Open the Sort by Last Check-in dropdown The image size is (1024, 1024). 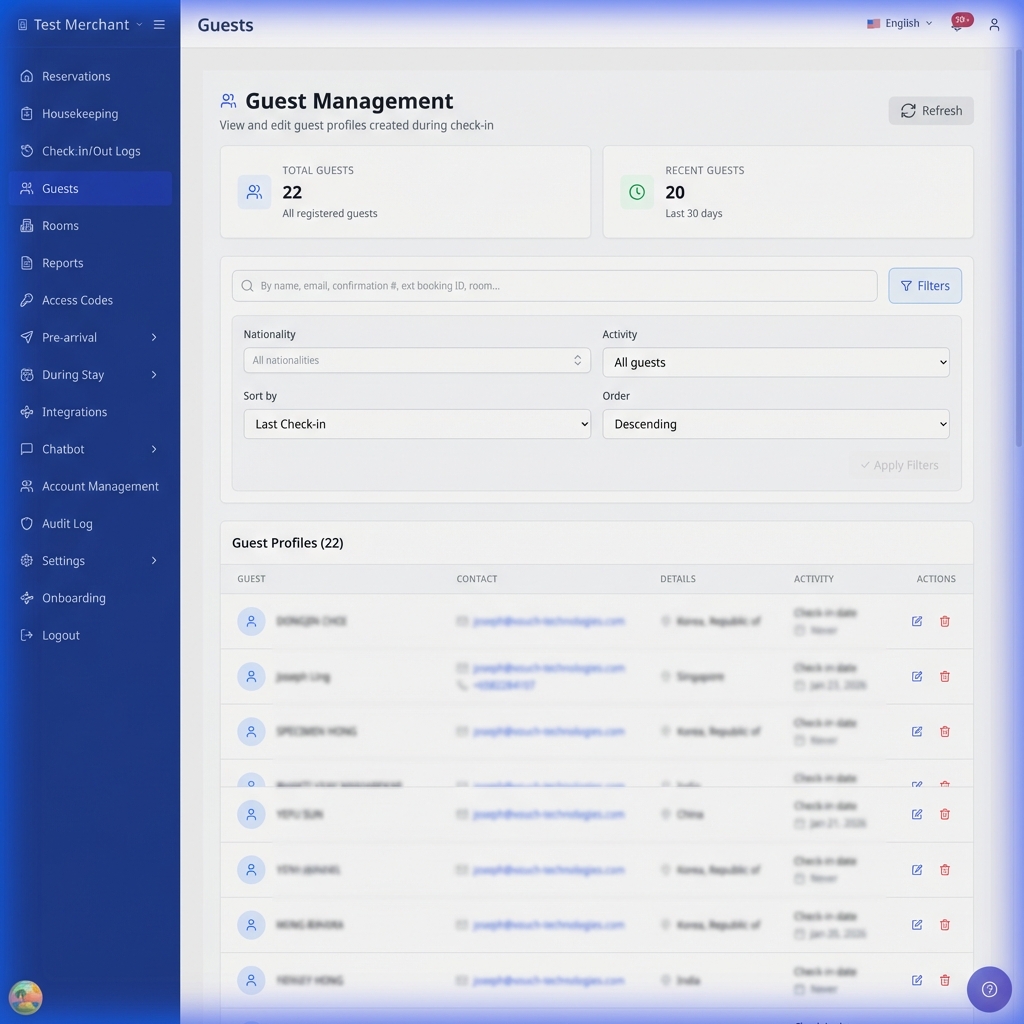click(417, 424)
